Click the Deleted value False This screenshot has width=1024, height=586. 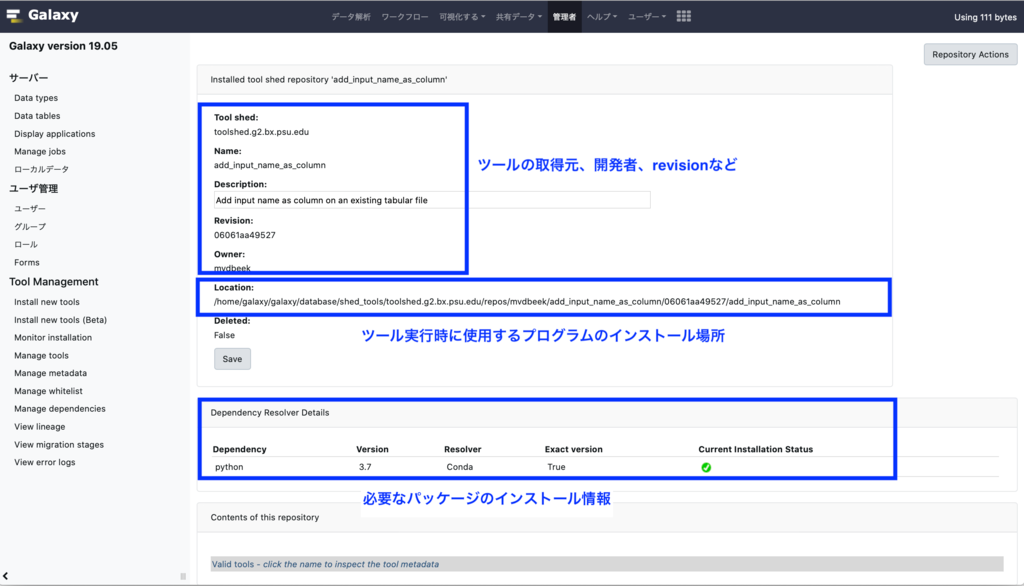(x=224, y=335)
